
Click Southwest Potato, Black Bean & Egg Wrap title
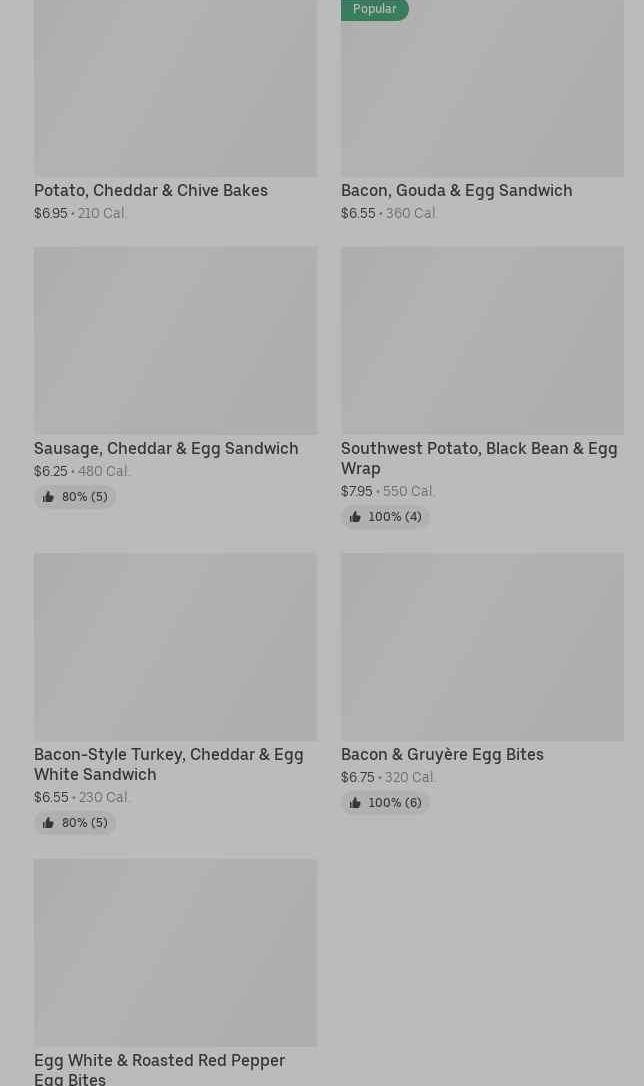478,458
